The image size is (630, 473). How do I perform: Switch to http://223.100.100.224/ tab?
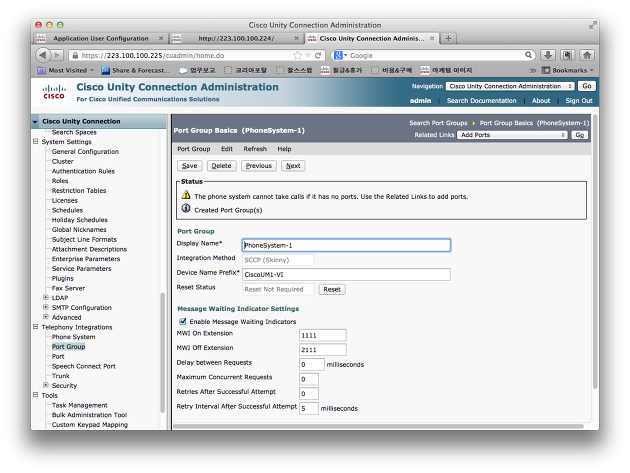click(236, 39)
